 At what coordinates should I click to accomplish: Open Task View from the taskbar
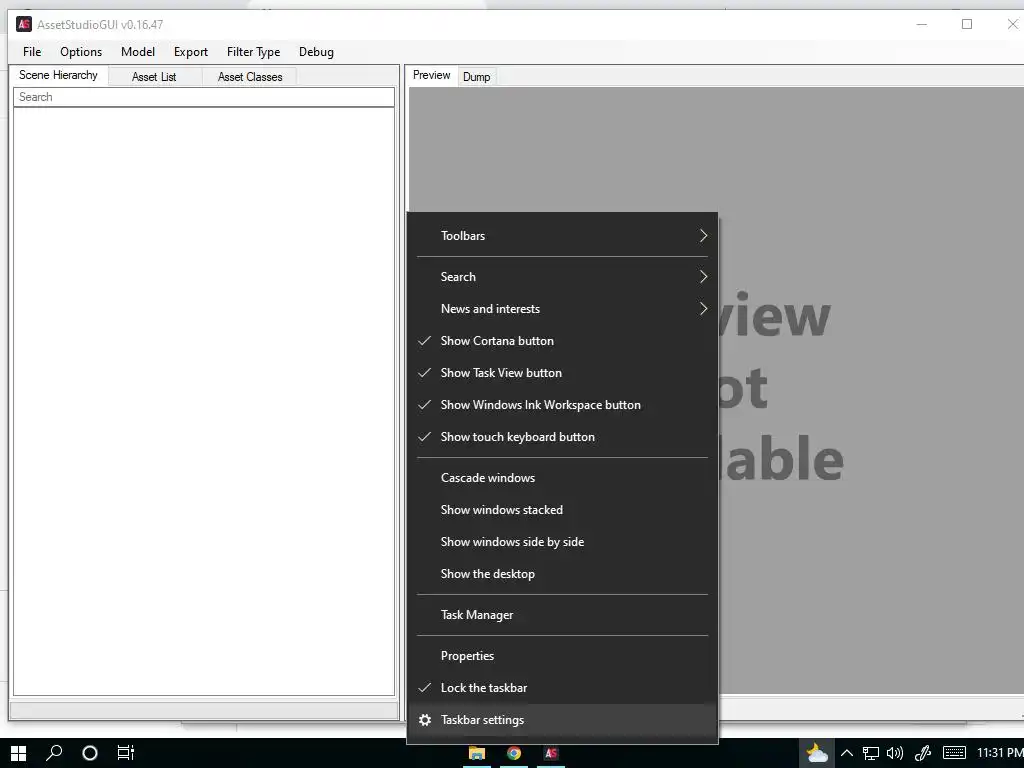[125, 753]
